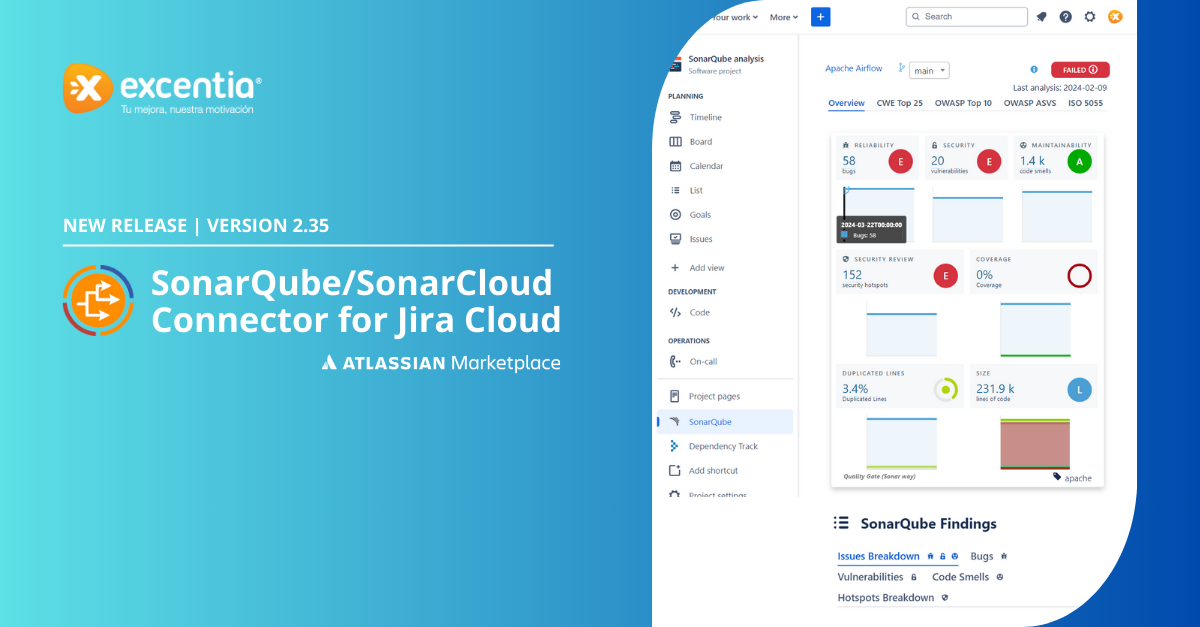The image size is (1200, 627).
Task: Open the Apache Airflow project link
Action: click(854, 68)
